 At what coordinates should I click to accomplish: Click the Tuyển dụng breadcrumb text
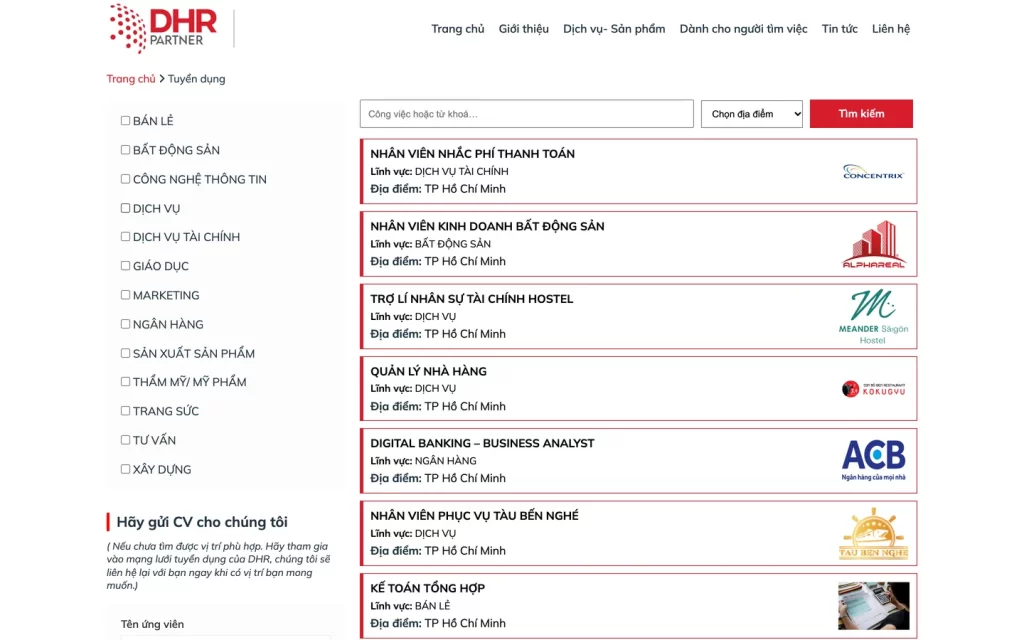(x=197, y=78)
